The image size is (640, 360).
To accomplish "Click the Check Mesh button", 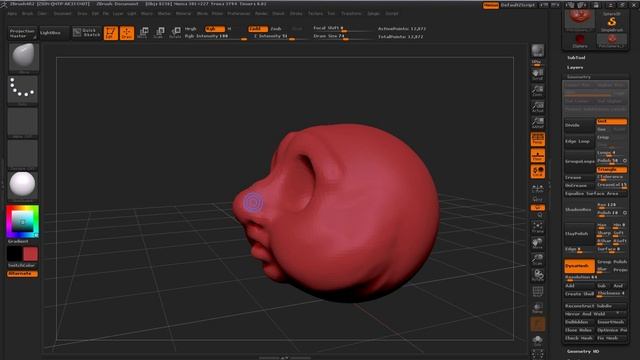I will point(579,338).
